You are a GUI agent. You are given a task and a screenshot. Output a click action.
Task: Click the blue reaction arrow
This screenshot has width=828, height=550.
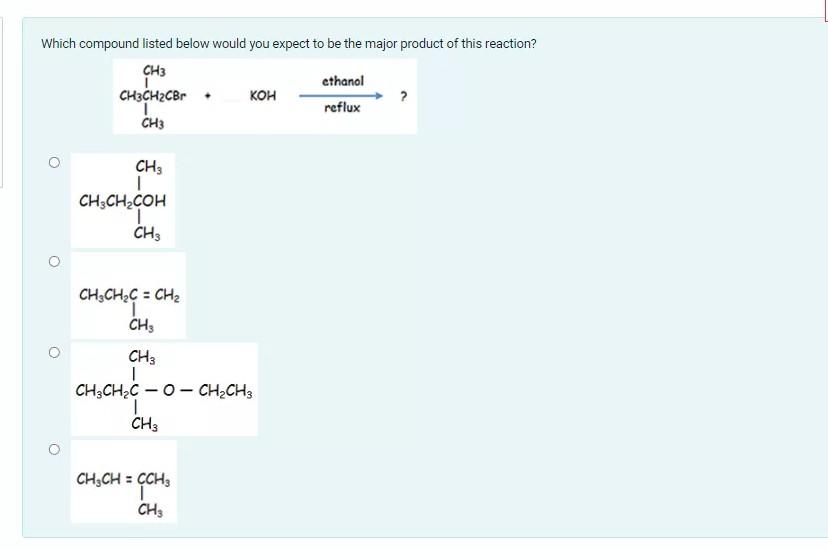point(341,96)
